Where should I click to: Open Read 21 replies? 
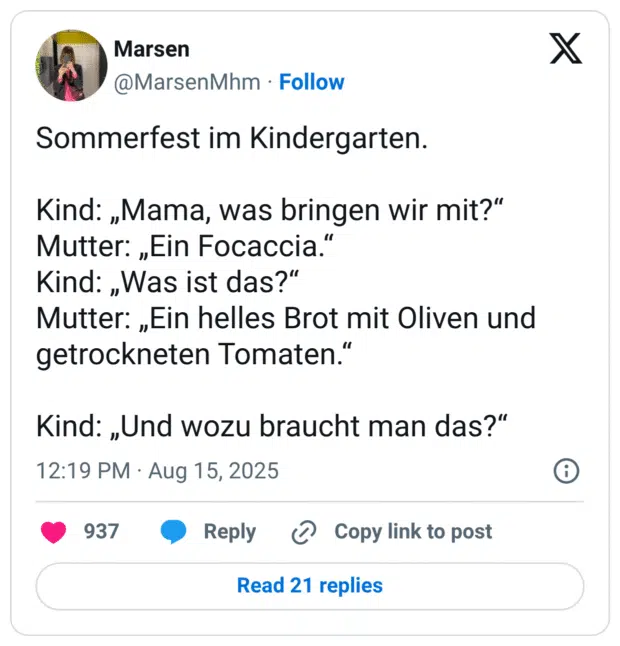tap(309, 586)
